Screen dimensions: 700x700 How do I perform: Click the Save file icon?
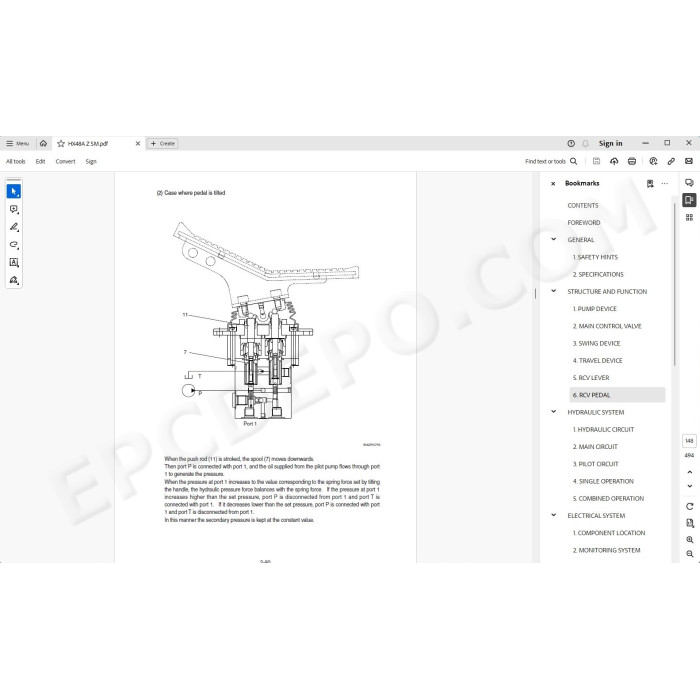point(596,161)
